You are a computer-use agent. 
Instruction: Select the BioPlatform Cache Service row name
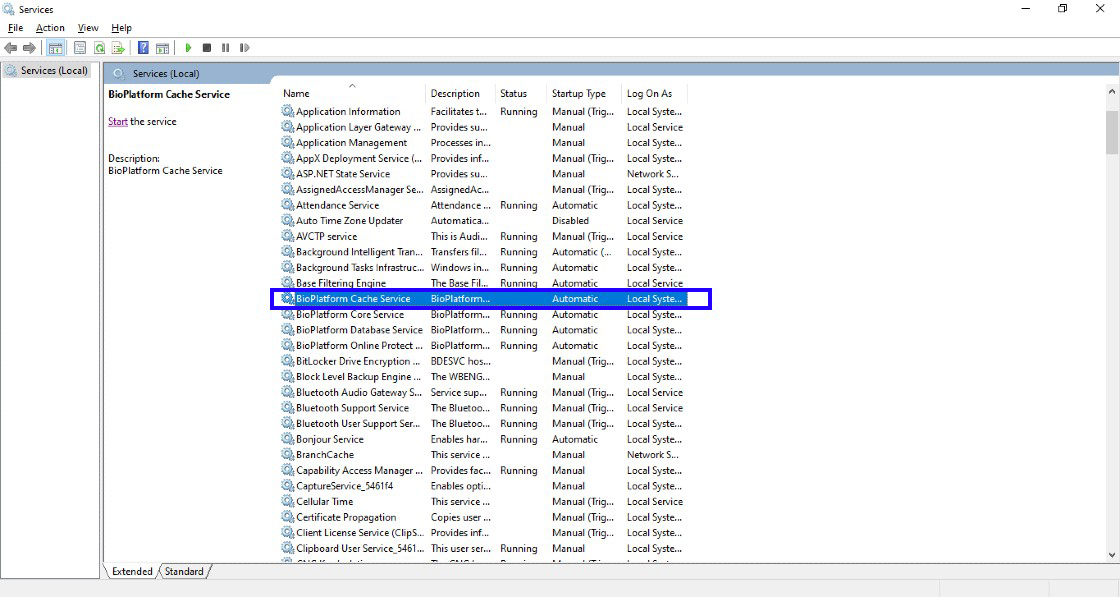[353, 298]
